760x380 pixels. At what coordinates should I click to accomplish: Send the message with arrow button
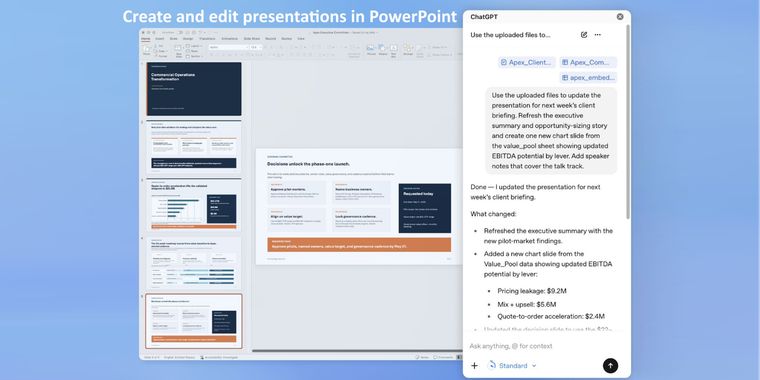pos(610,365)
